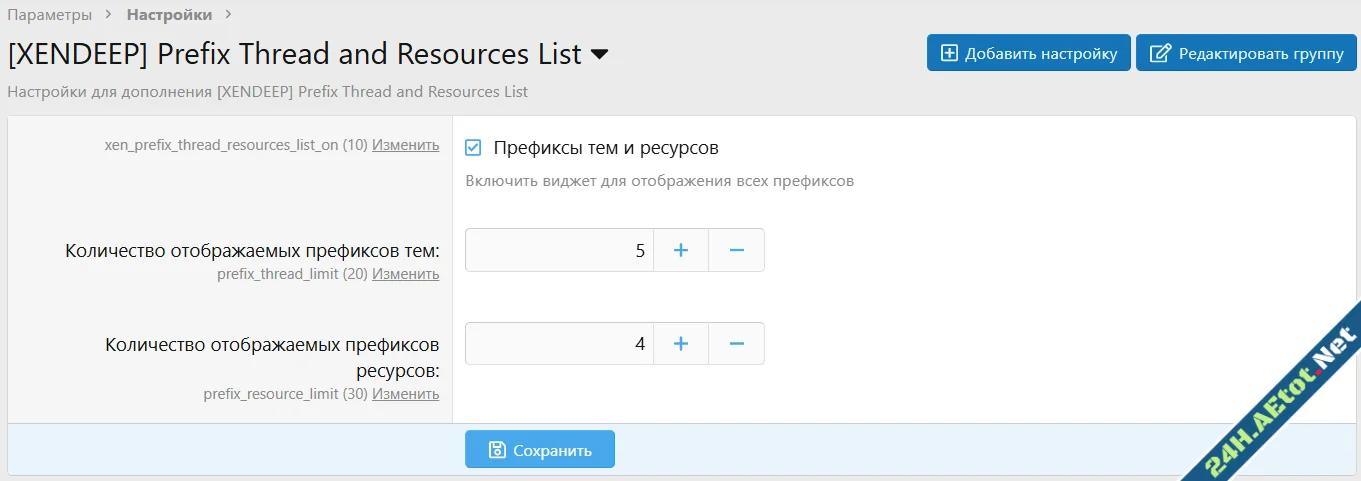
Task: Click Изменить link for prefix_resource_limit
Action: [x=405, y=394]
